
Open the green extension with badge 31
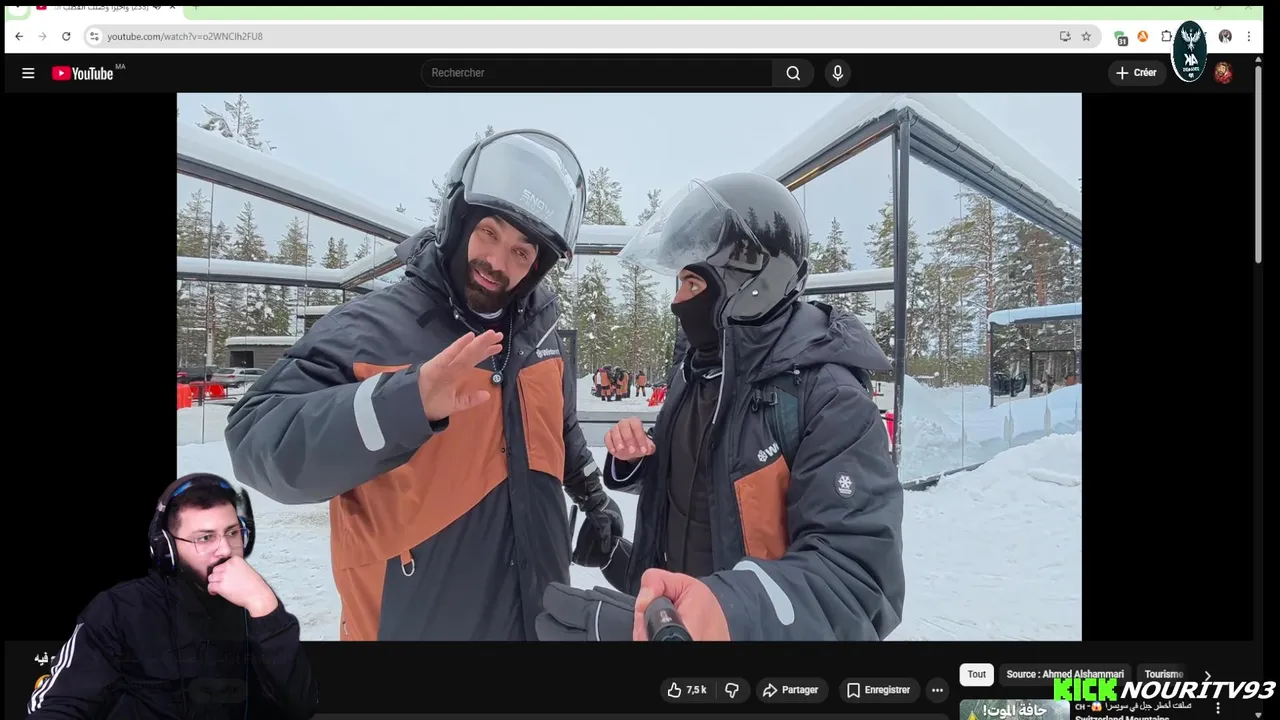(x=1120, y=37)
